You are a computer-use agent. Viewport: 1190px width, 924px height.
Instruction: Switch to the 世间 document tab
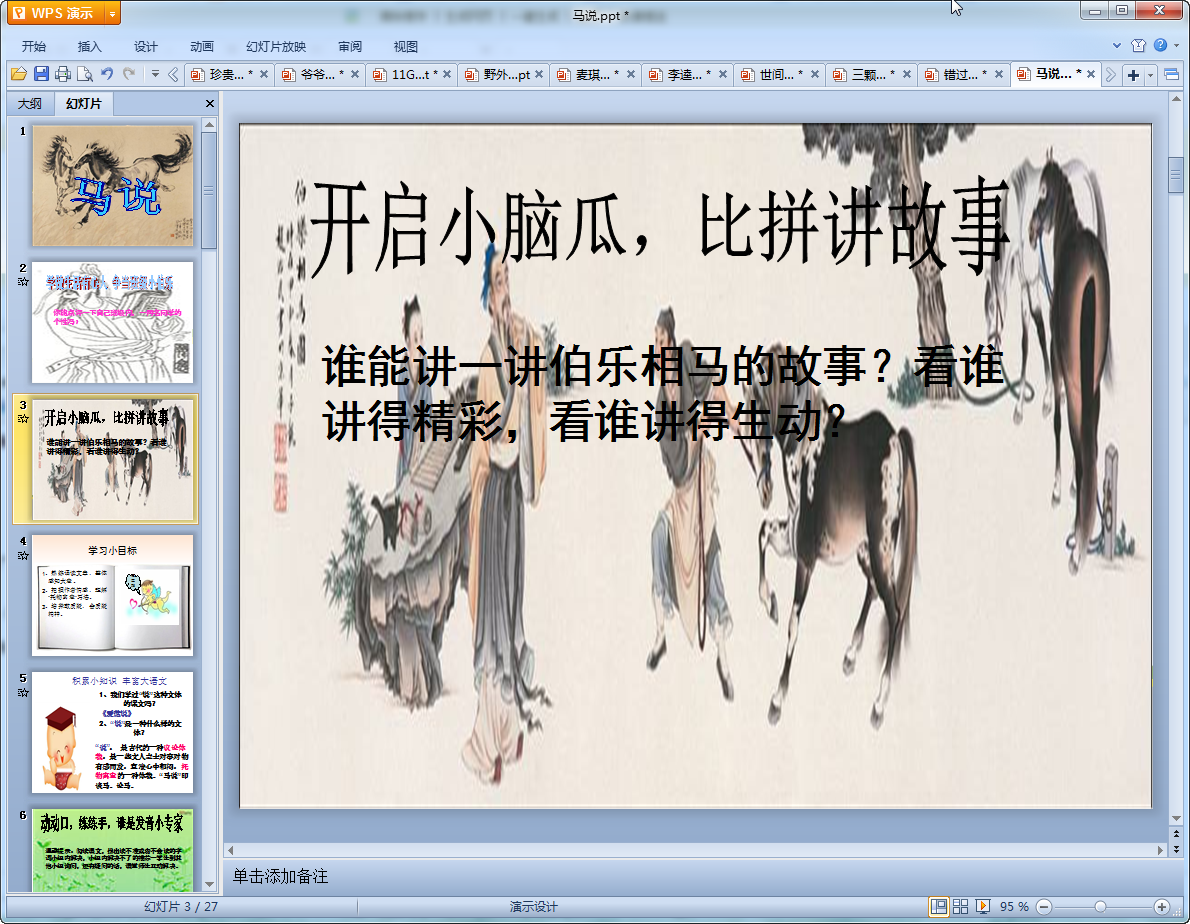(779, 74)
